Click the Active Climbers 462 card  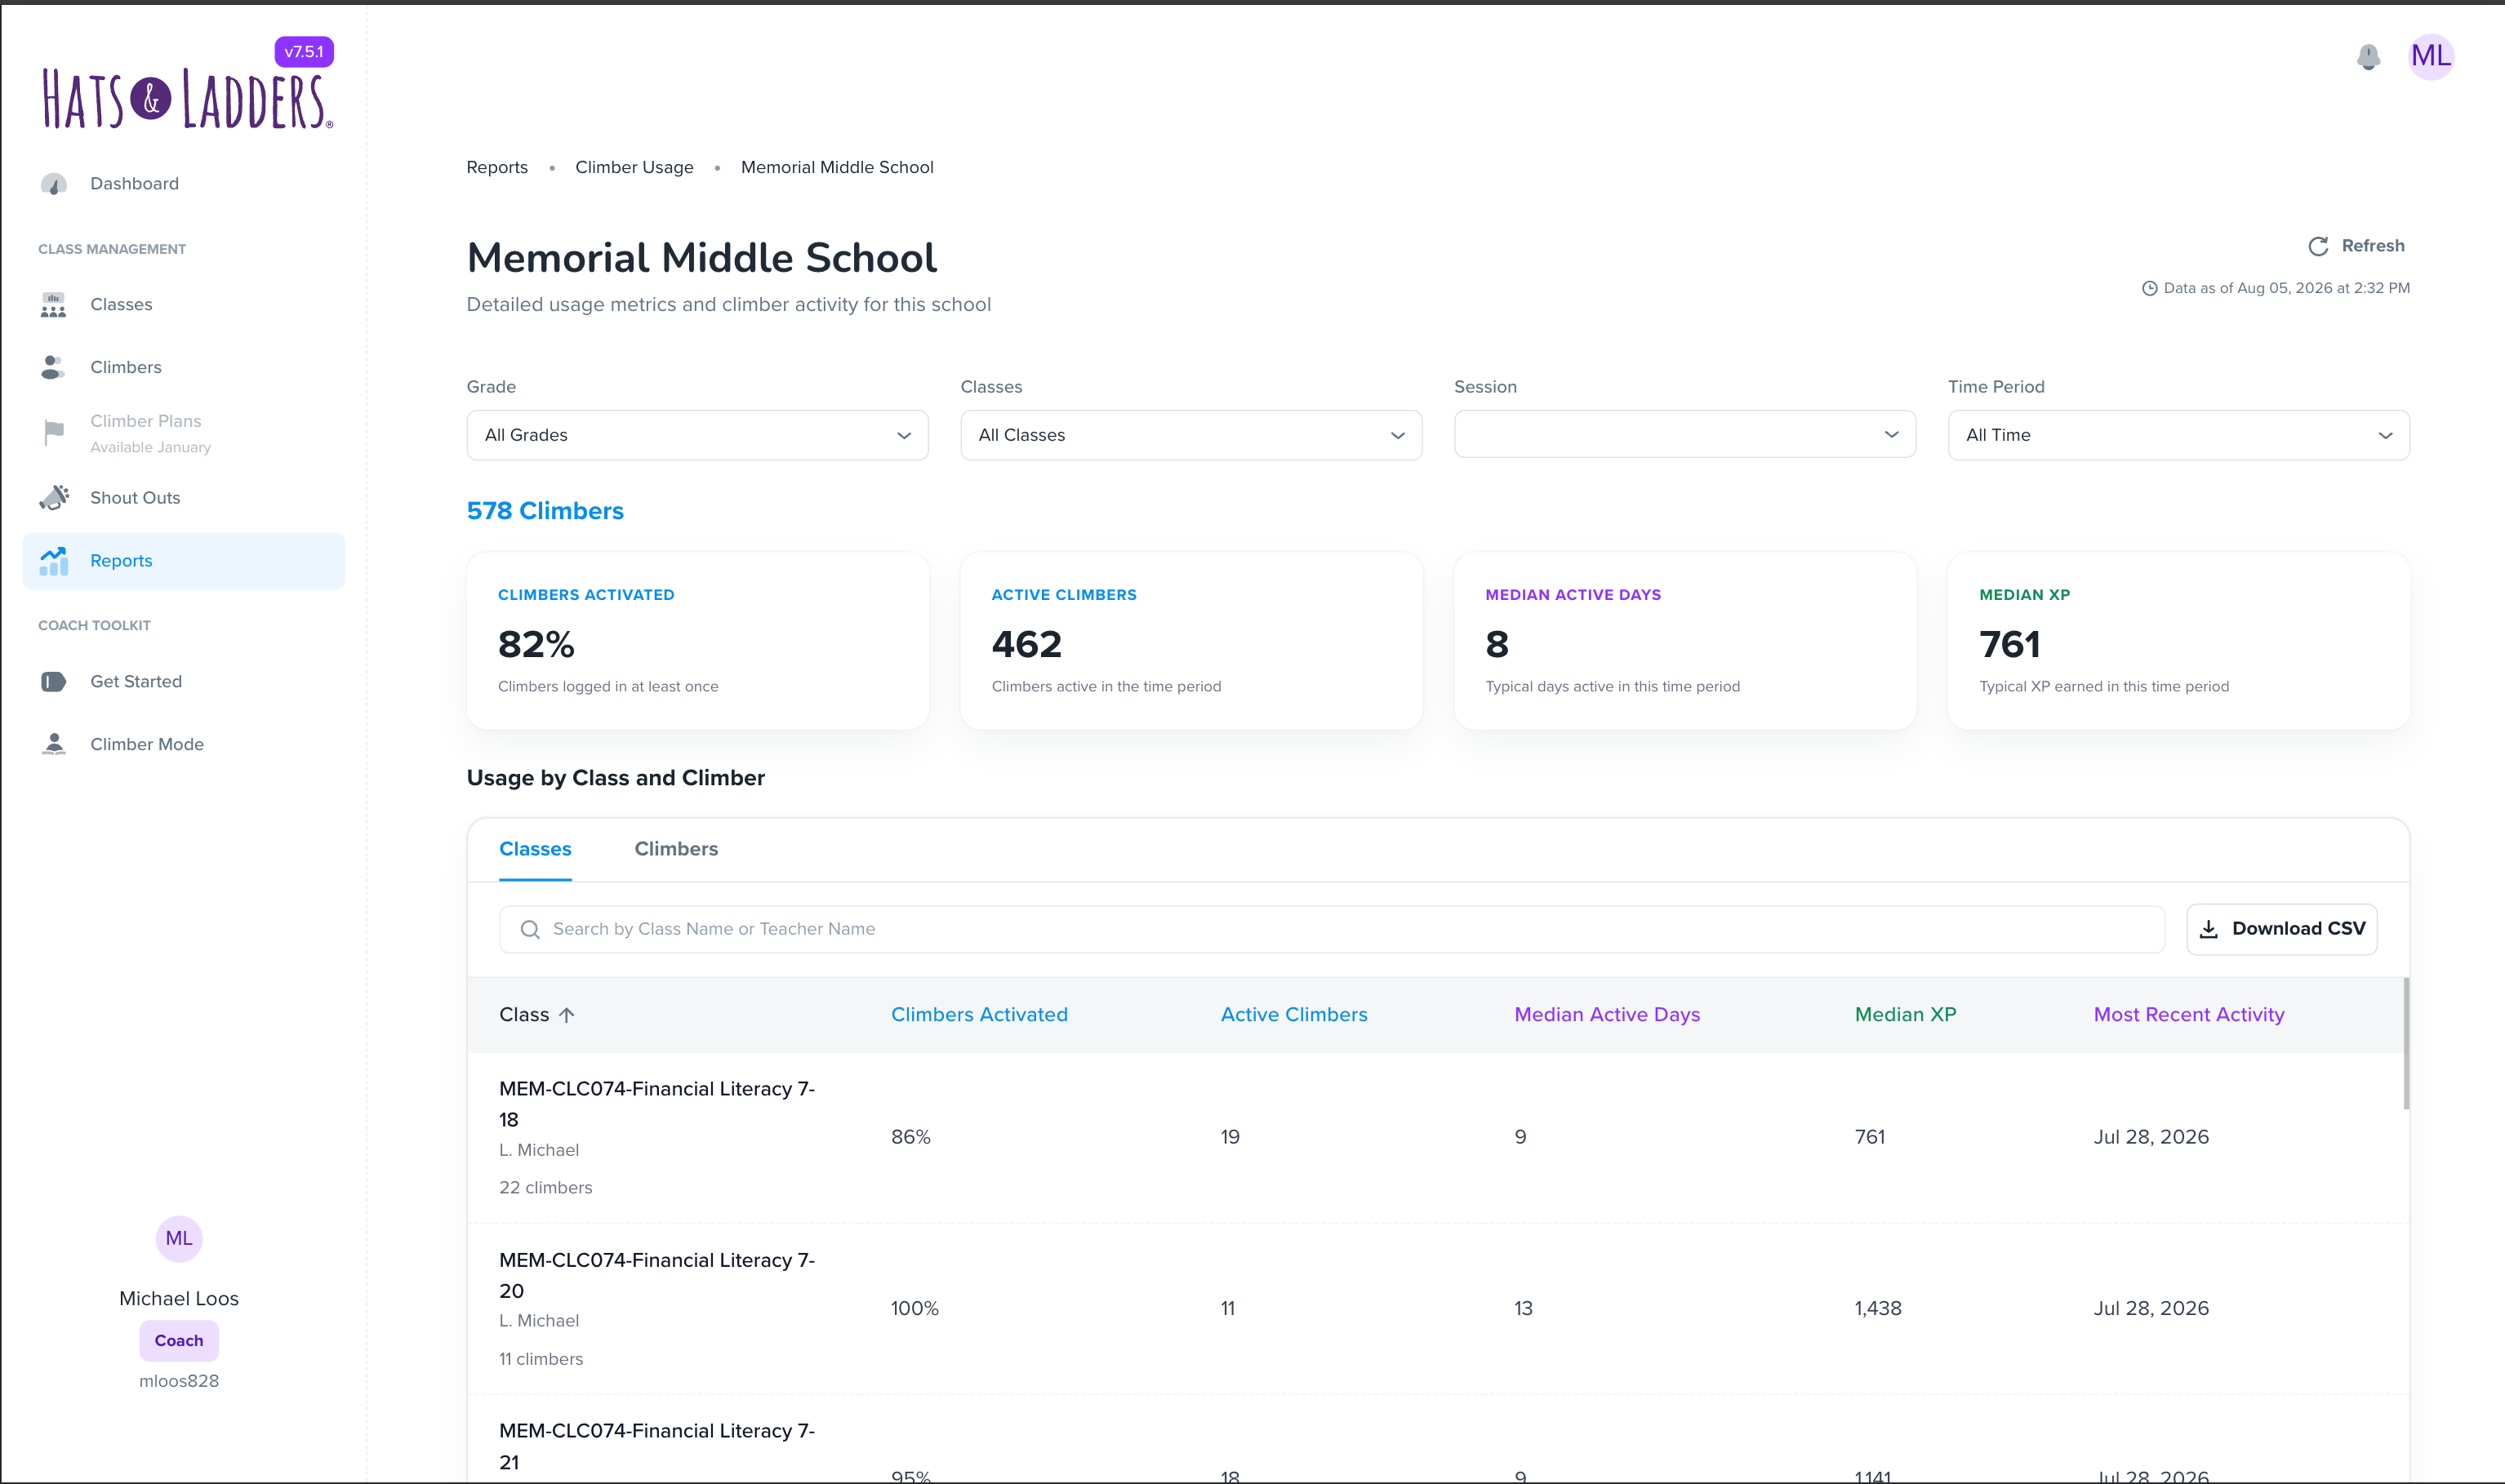1191,641
